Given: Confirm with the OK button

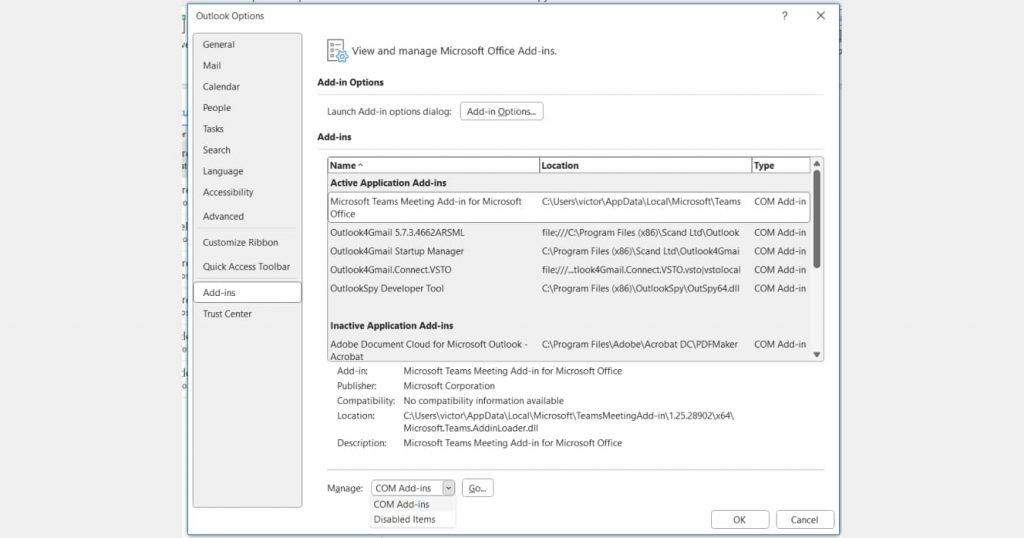Looking at the screenshot, I should tap(739, 520).
